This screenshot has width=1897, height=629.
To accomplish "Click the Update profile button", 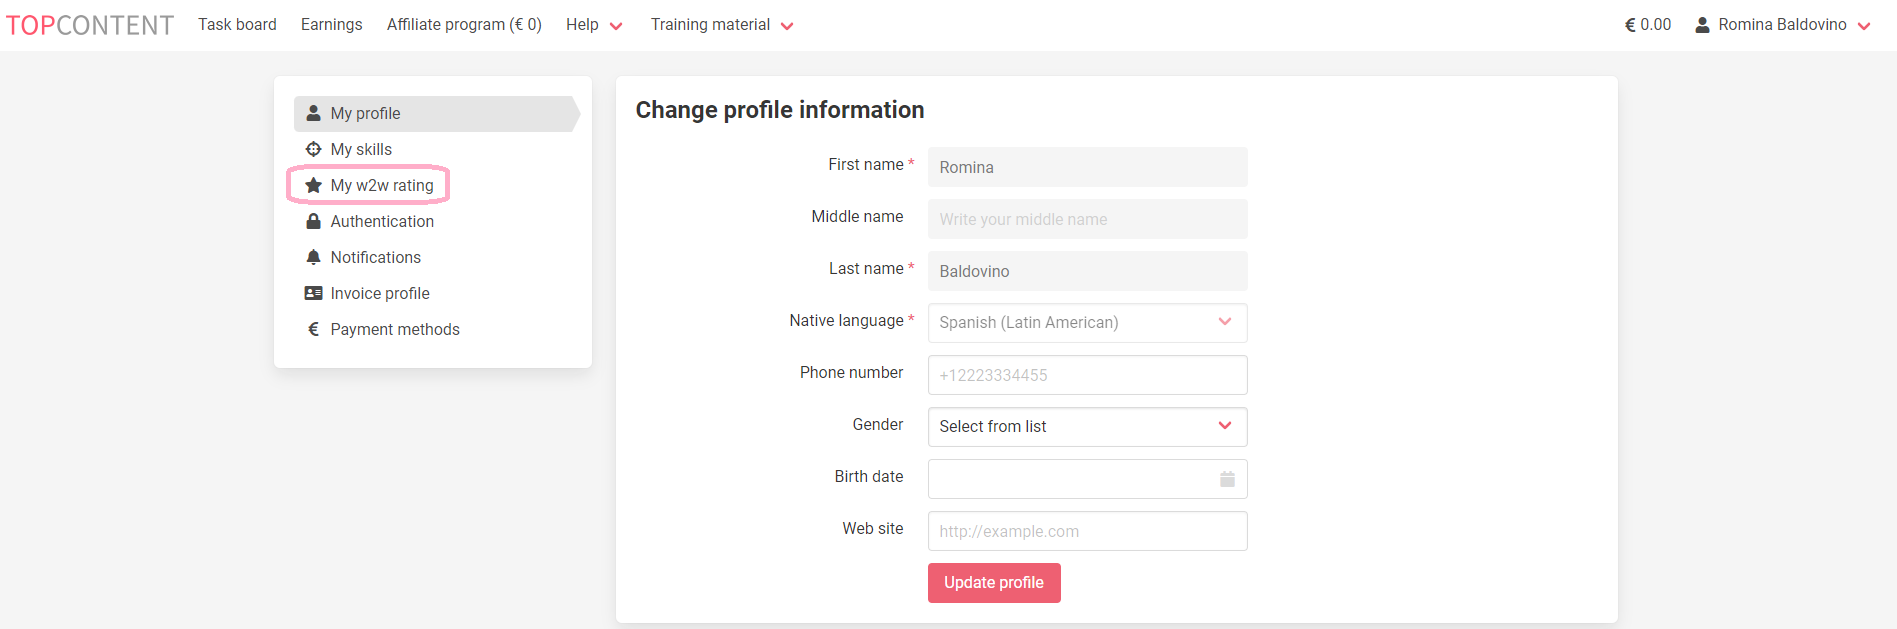I will 993,583.
